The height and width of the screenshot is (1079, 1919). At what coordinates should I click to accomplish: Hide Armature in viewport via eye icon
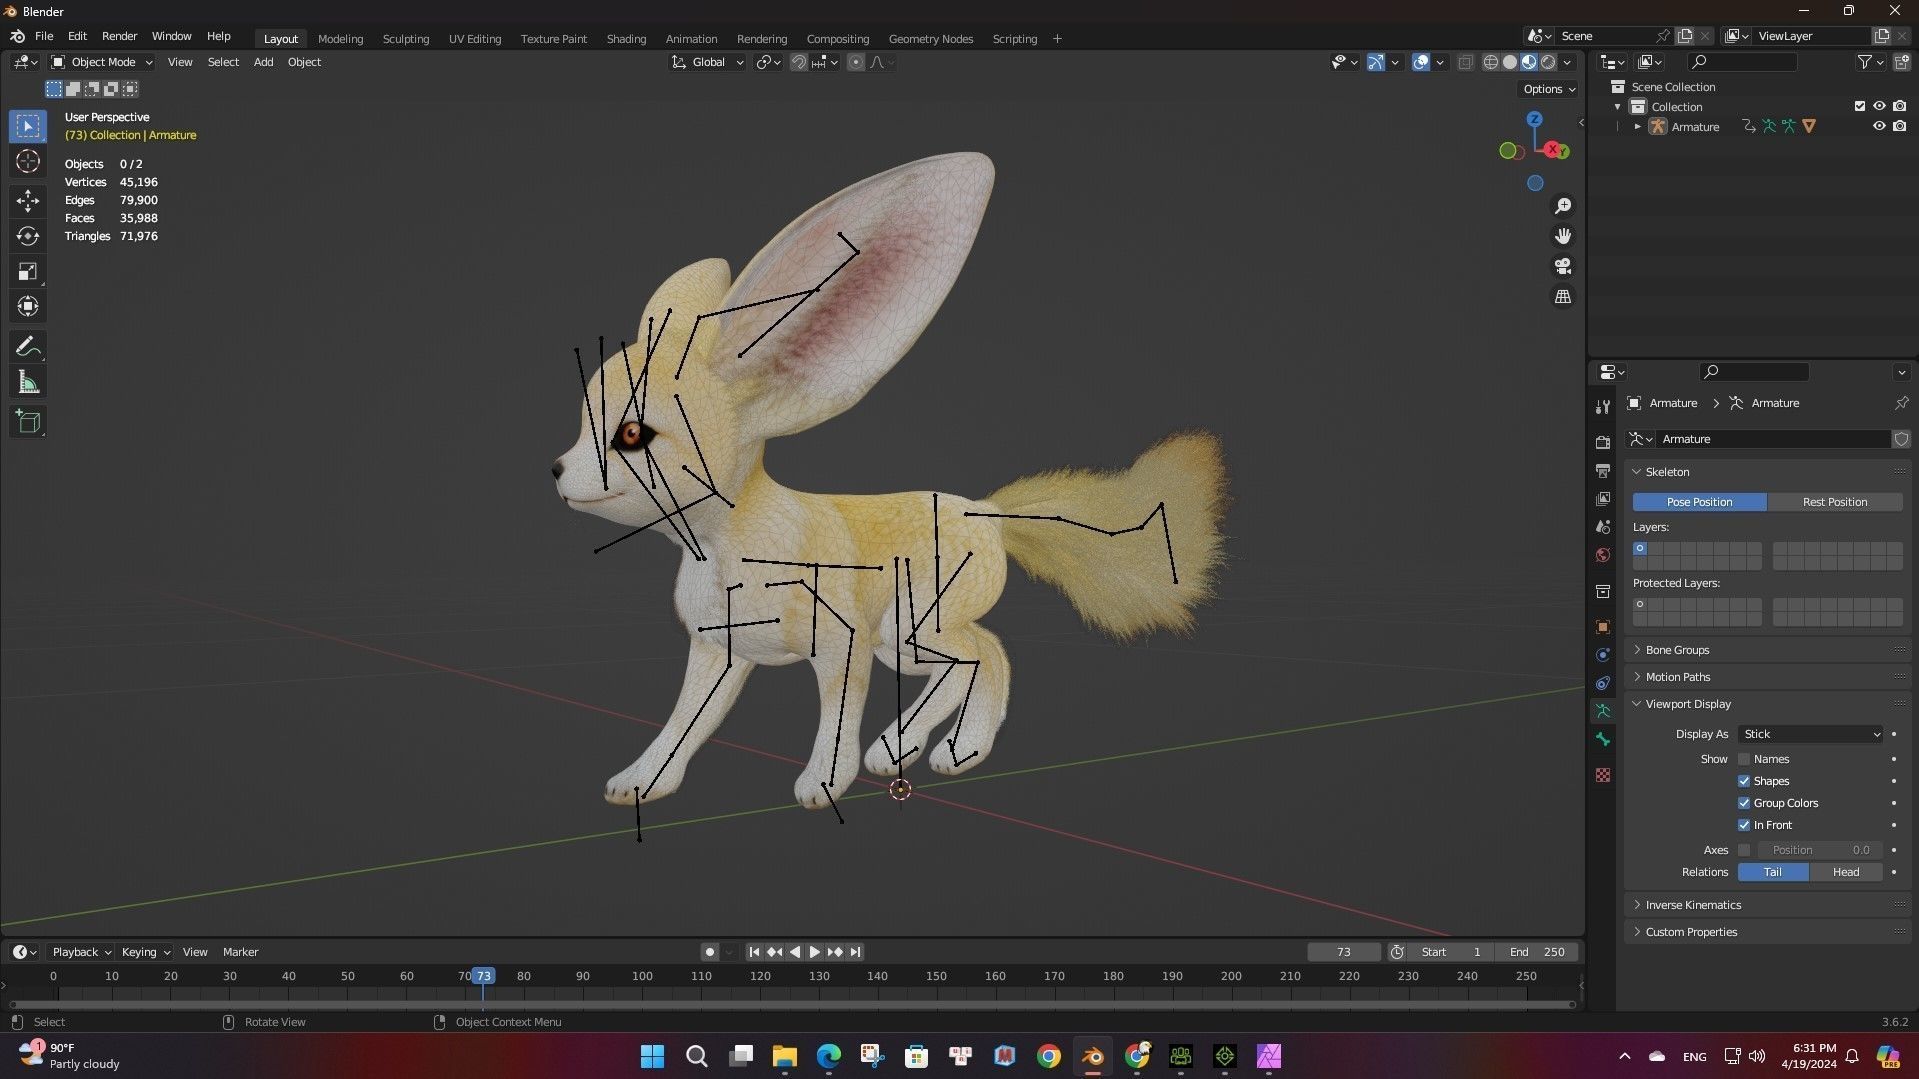[1879, 126]
